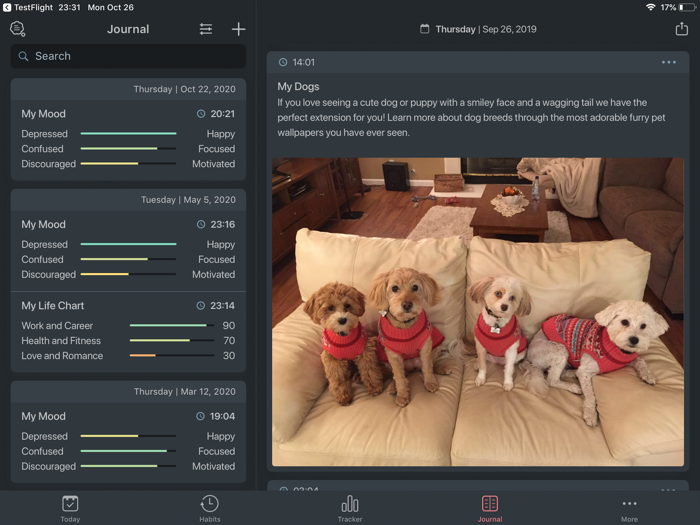
Task: Tap the clock icon beside 23:16
Action: coord(201,224)
